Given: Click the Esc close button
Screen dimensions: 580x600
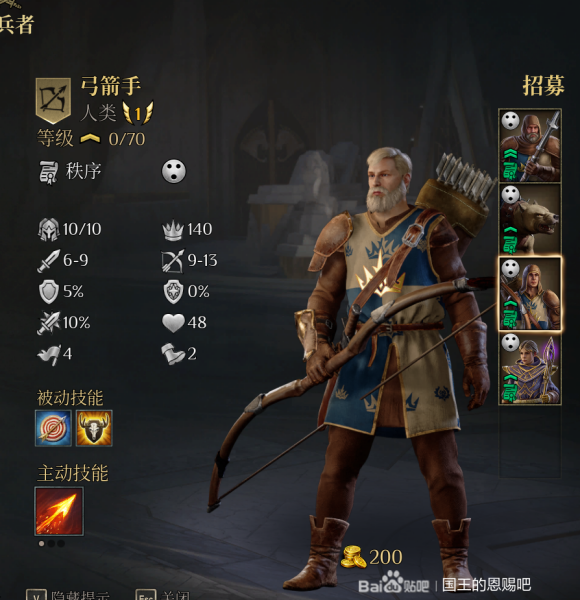Looking at the screenshot, I should (x=146, y=595).
